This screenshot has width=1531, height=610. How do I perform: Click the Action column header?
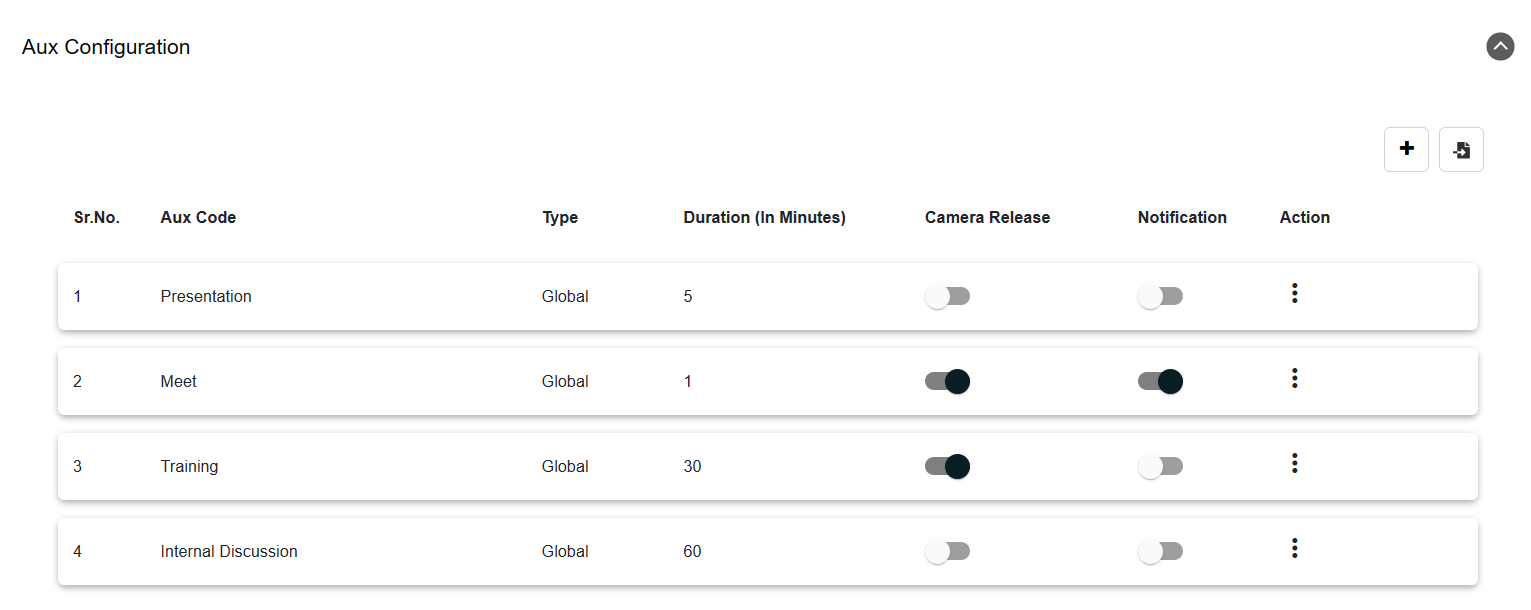pyautogui.click(x=1305, y=217)
